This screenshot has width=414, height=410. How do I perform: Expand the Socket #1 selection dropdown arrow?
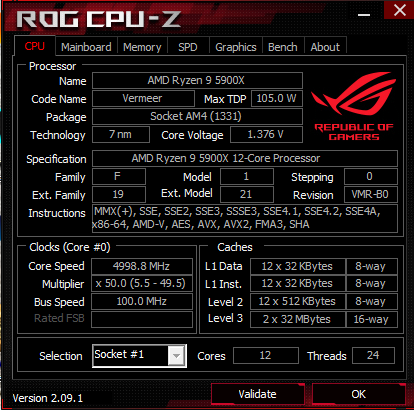[176, 356]
